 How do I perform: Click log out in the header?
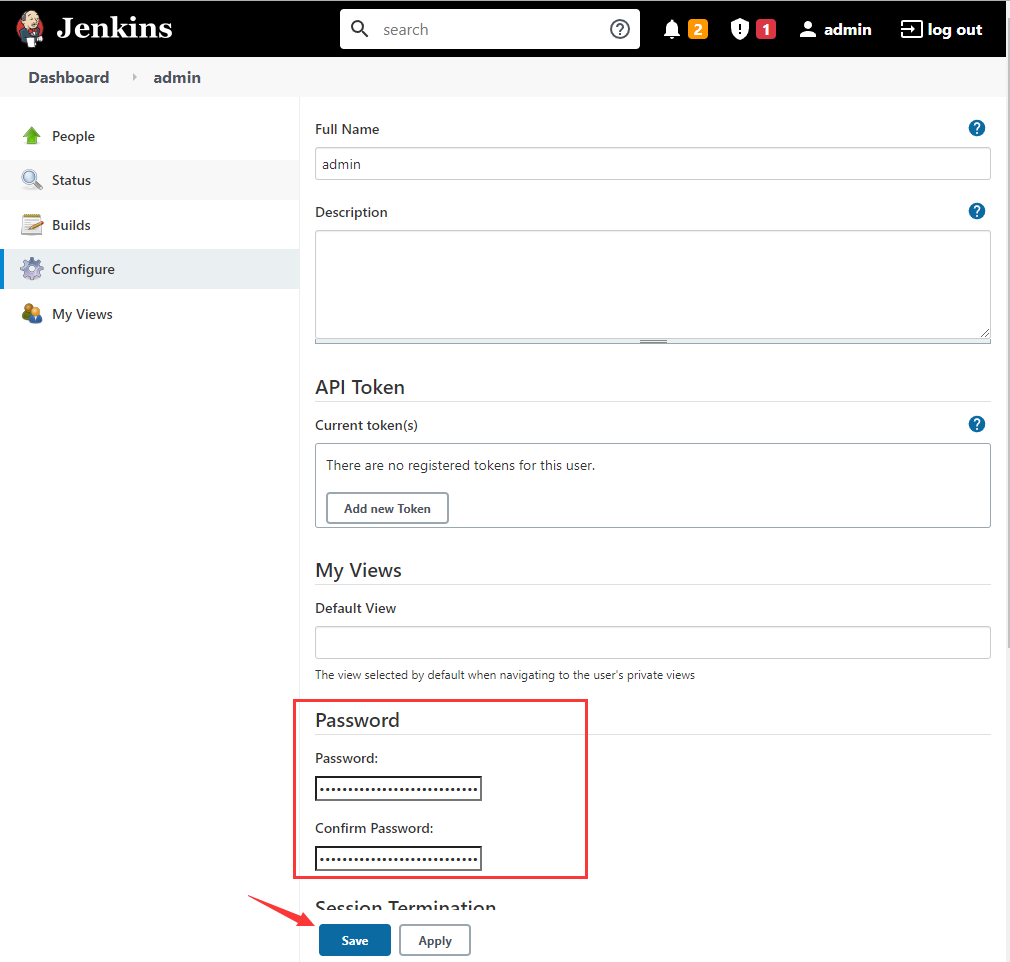(x=941, y=29)
